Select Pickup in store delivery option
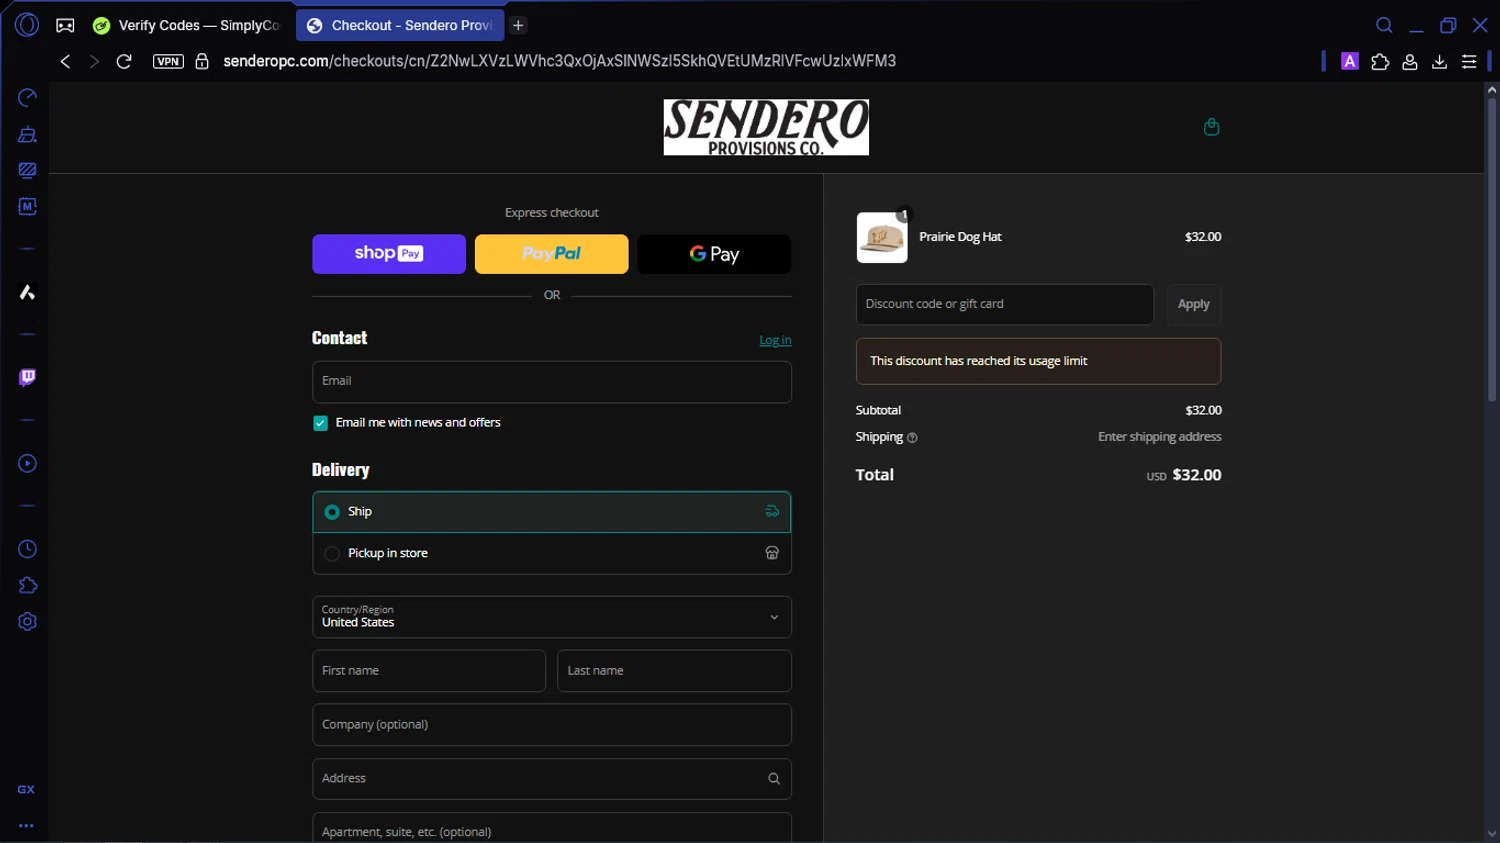 coord(552,553)
